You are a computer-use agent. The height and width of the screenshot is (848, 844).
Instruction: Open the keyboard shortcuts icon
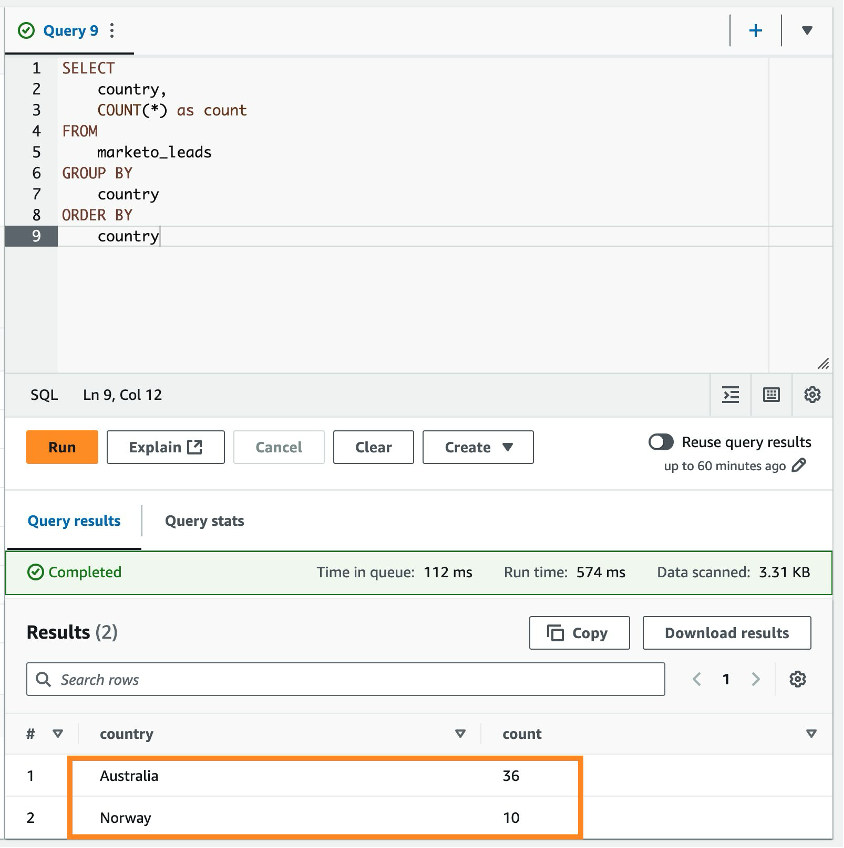(770, 394)
